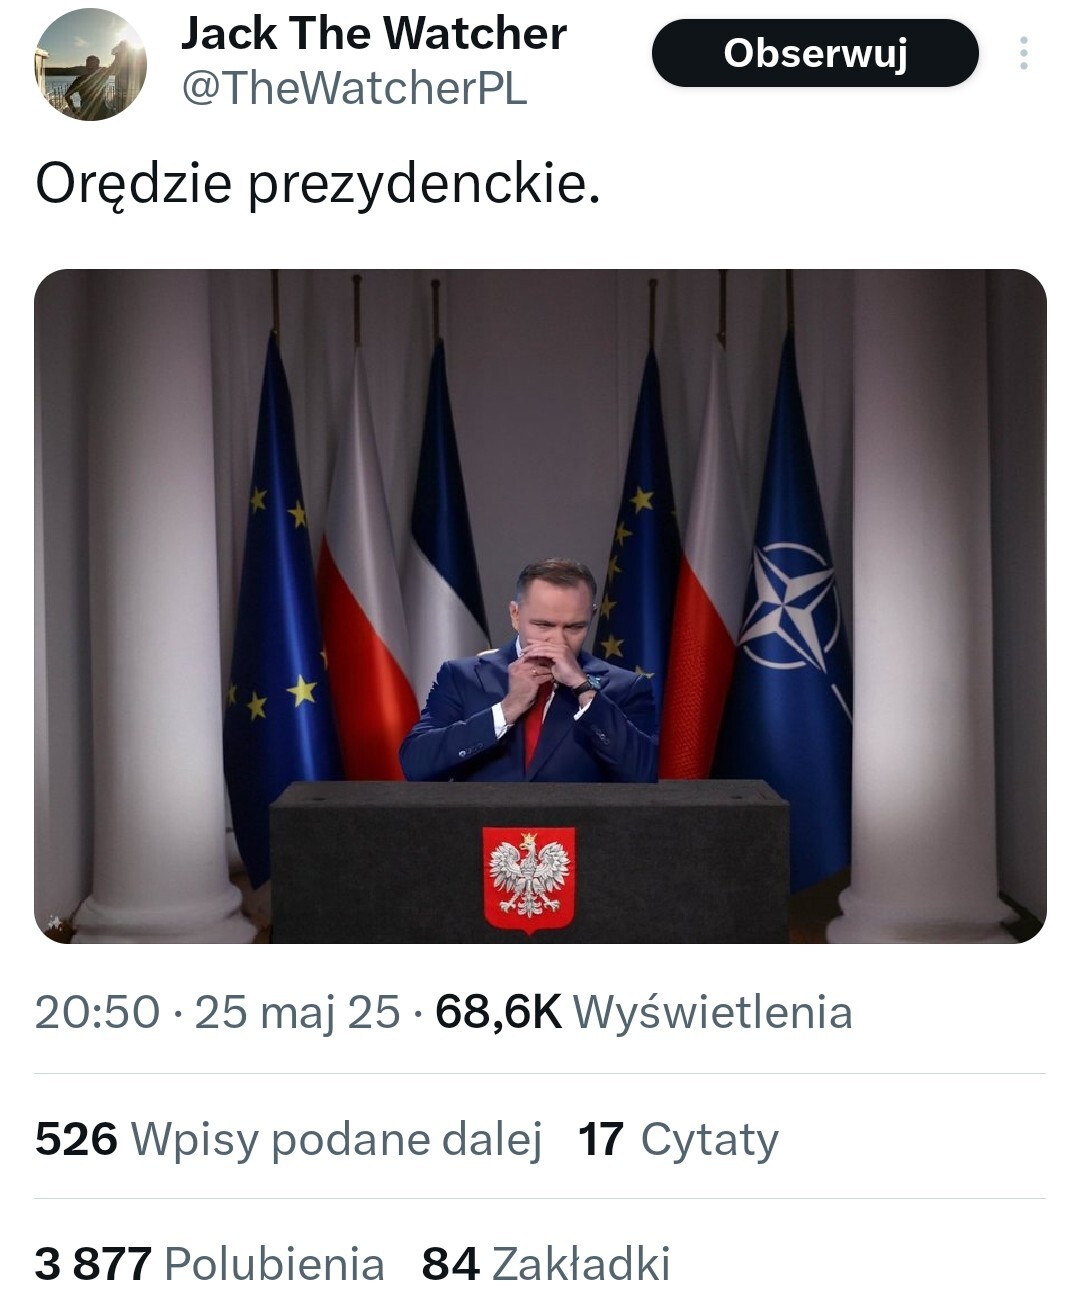The height and width of the screenshot is (1303, 1080).
Task: Click the leftmost EU flag in the photo
Action: tap(275, 600)
